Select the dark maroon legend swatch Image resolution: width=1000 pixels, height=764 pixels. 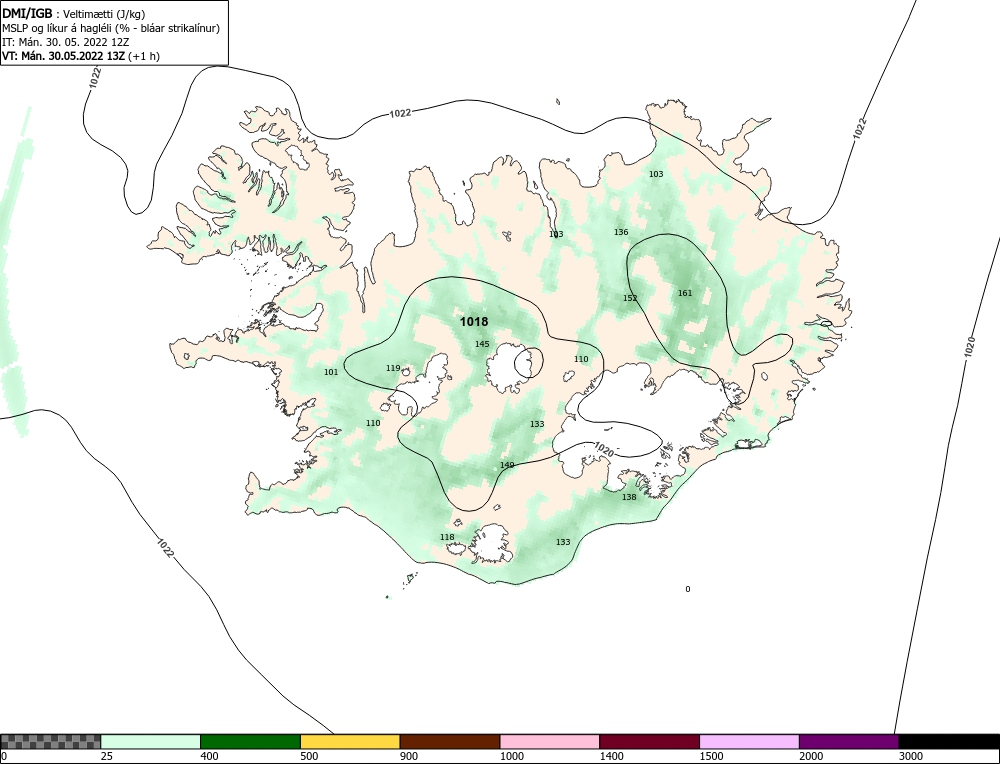649,742
